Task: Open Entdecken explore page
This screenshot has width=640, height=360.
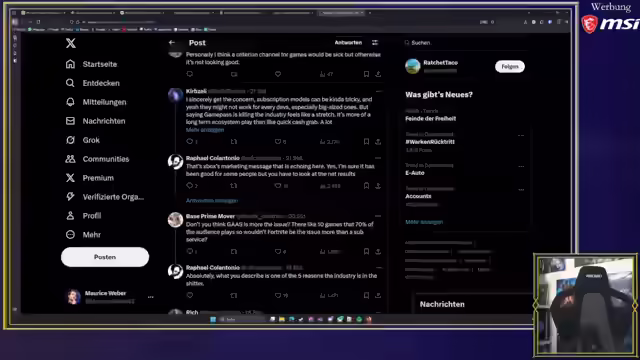Action: tap(93, 83)
